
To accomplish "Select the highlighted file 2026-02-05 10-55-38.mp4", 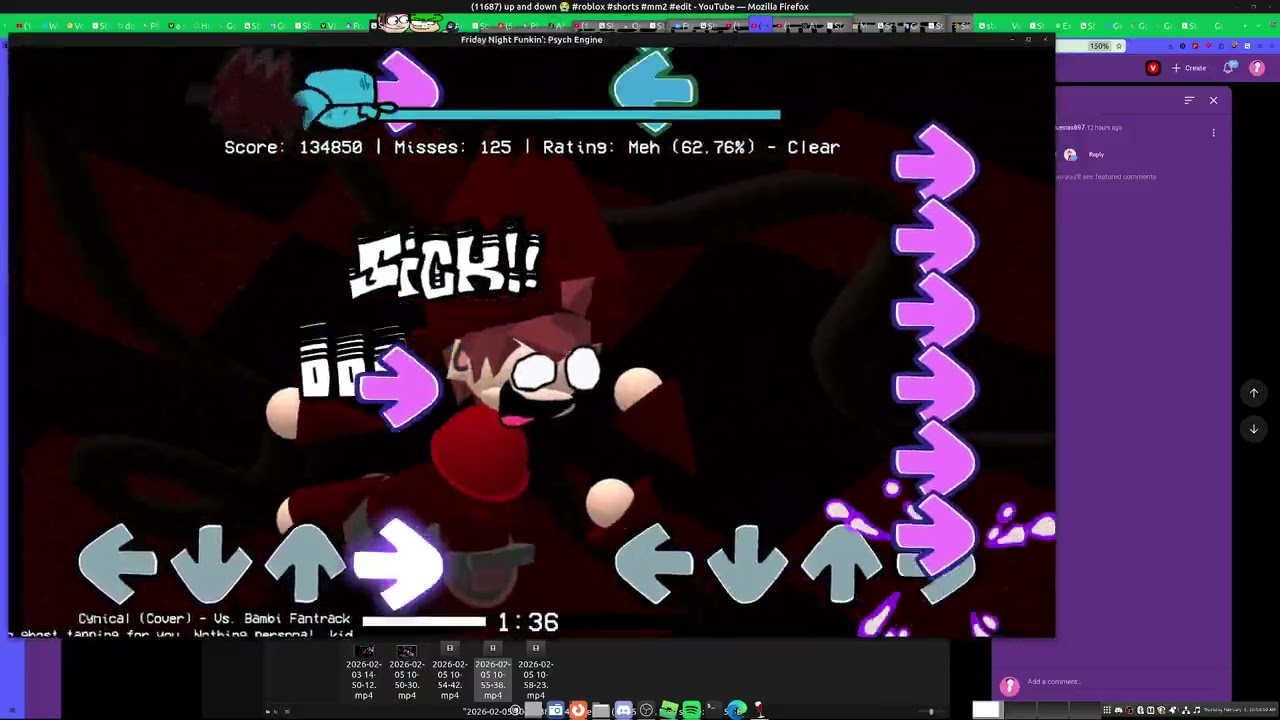I will pyautogui.click(x=493, y=673).
